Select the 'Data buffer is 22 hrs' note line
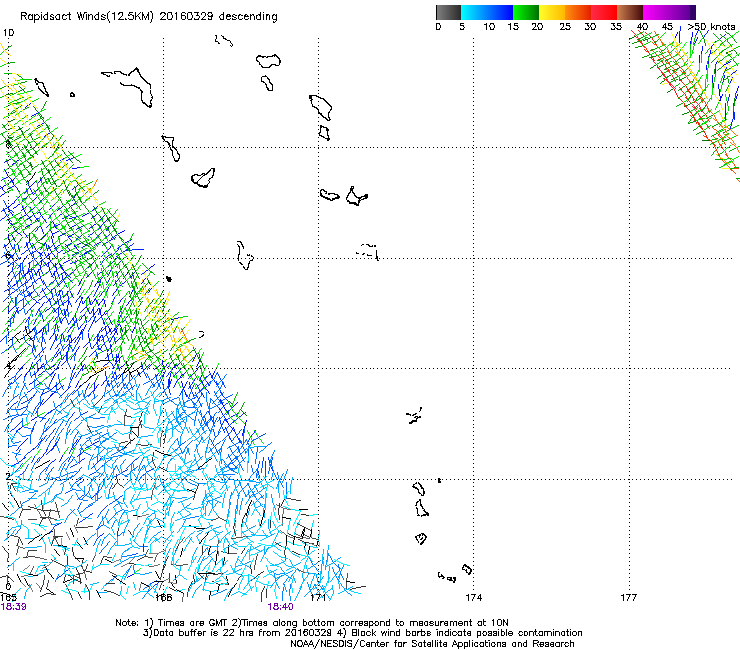This screenshot has width=740, height=650. coord(362,633)
